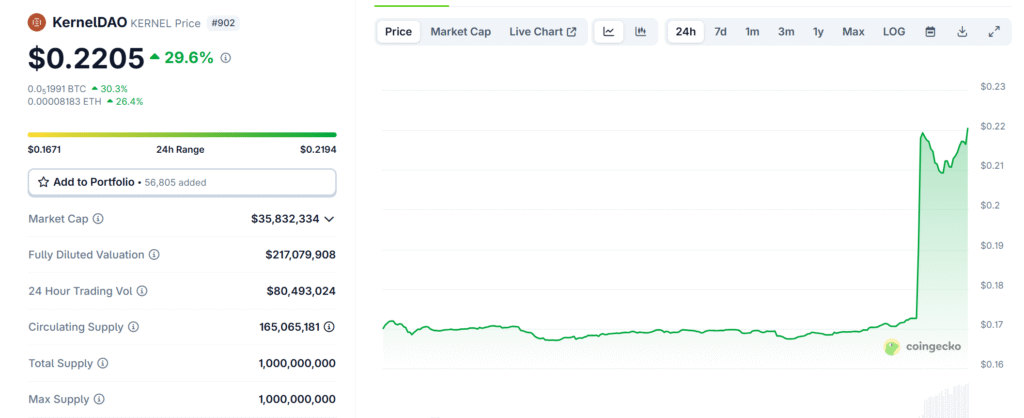
Task: Select the Price tab
Action: coord(398,32)
